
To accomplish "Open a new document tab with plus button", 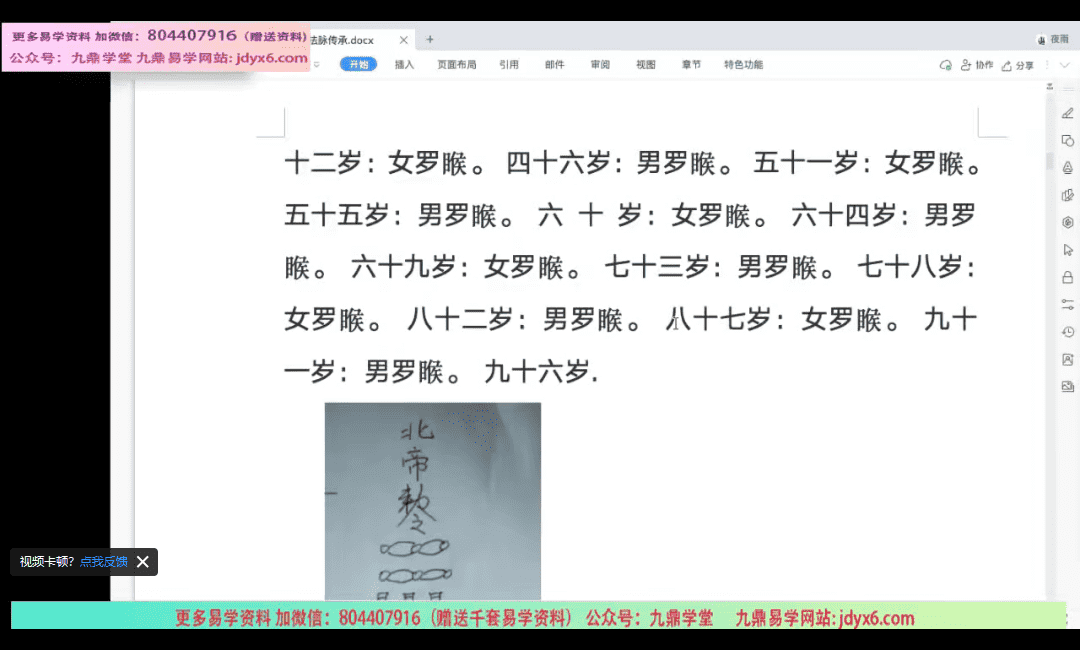I will coord(430,40).
